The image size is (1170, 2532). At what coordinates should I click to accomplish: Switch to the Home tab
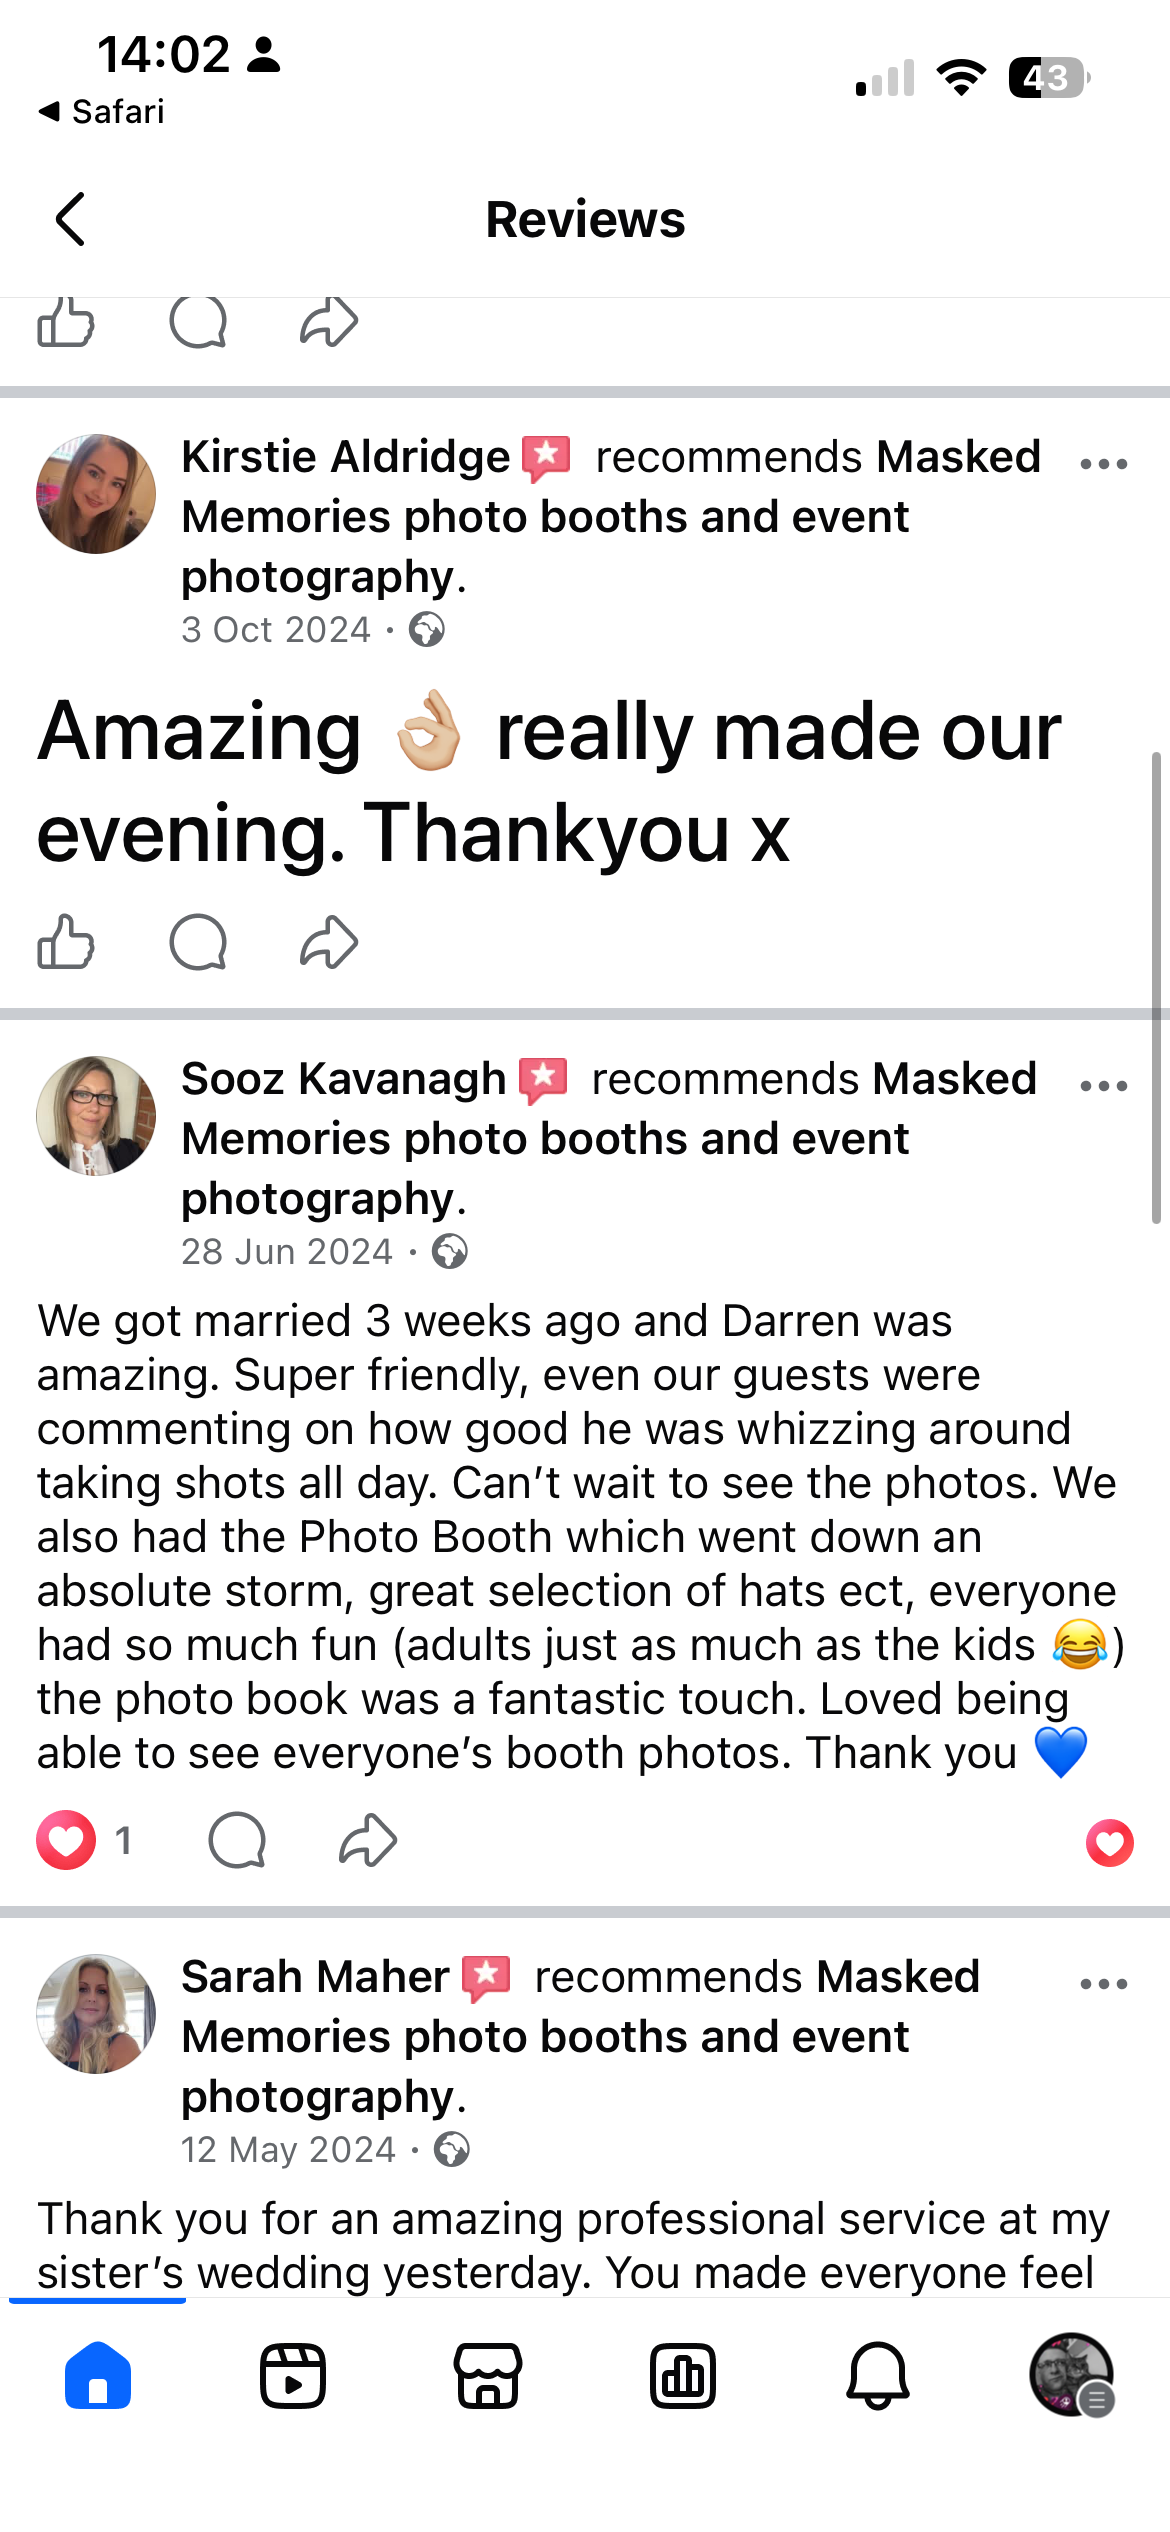[x=98, y=2376]
